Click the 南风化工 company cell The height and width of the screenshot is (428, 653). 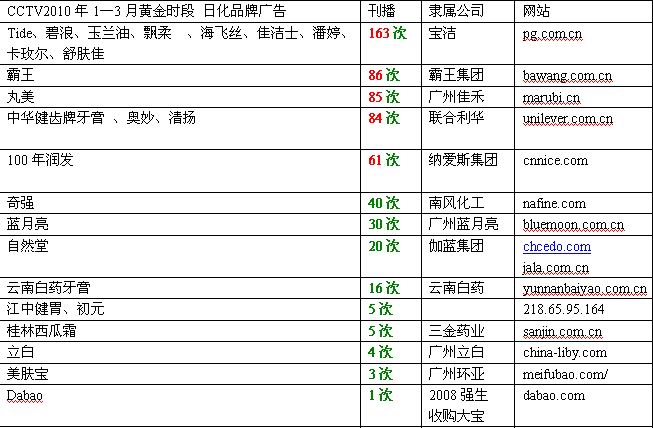point(456,203)
